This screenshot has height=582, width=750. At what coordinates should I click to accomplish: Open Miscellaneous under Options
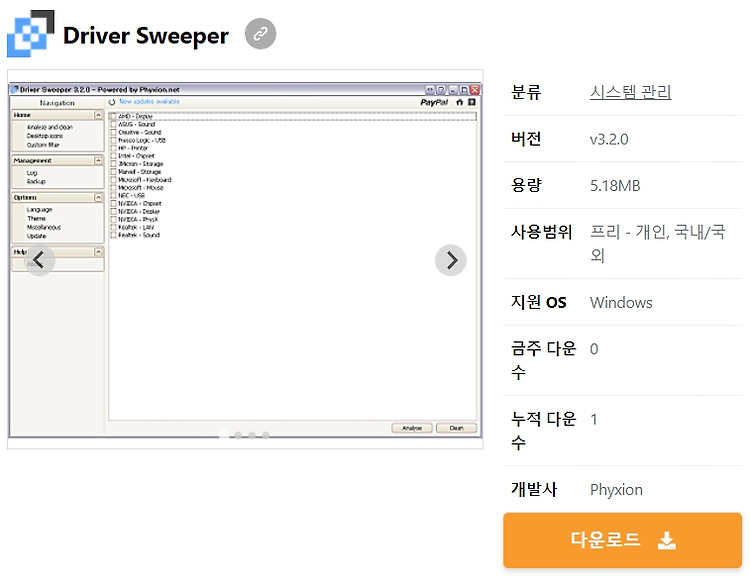pyautogui.click(x=44, y=227)
